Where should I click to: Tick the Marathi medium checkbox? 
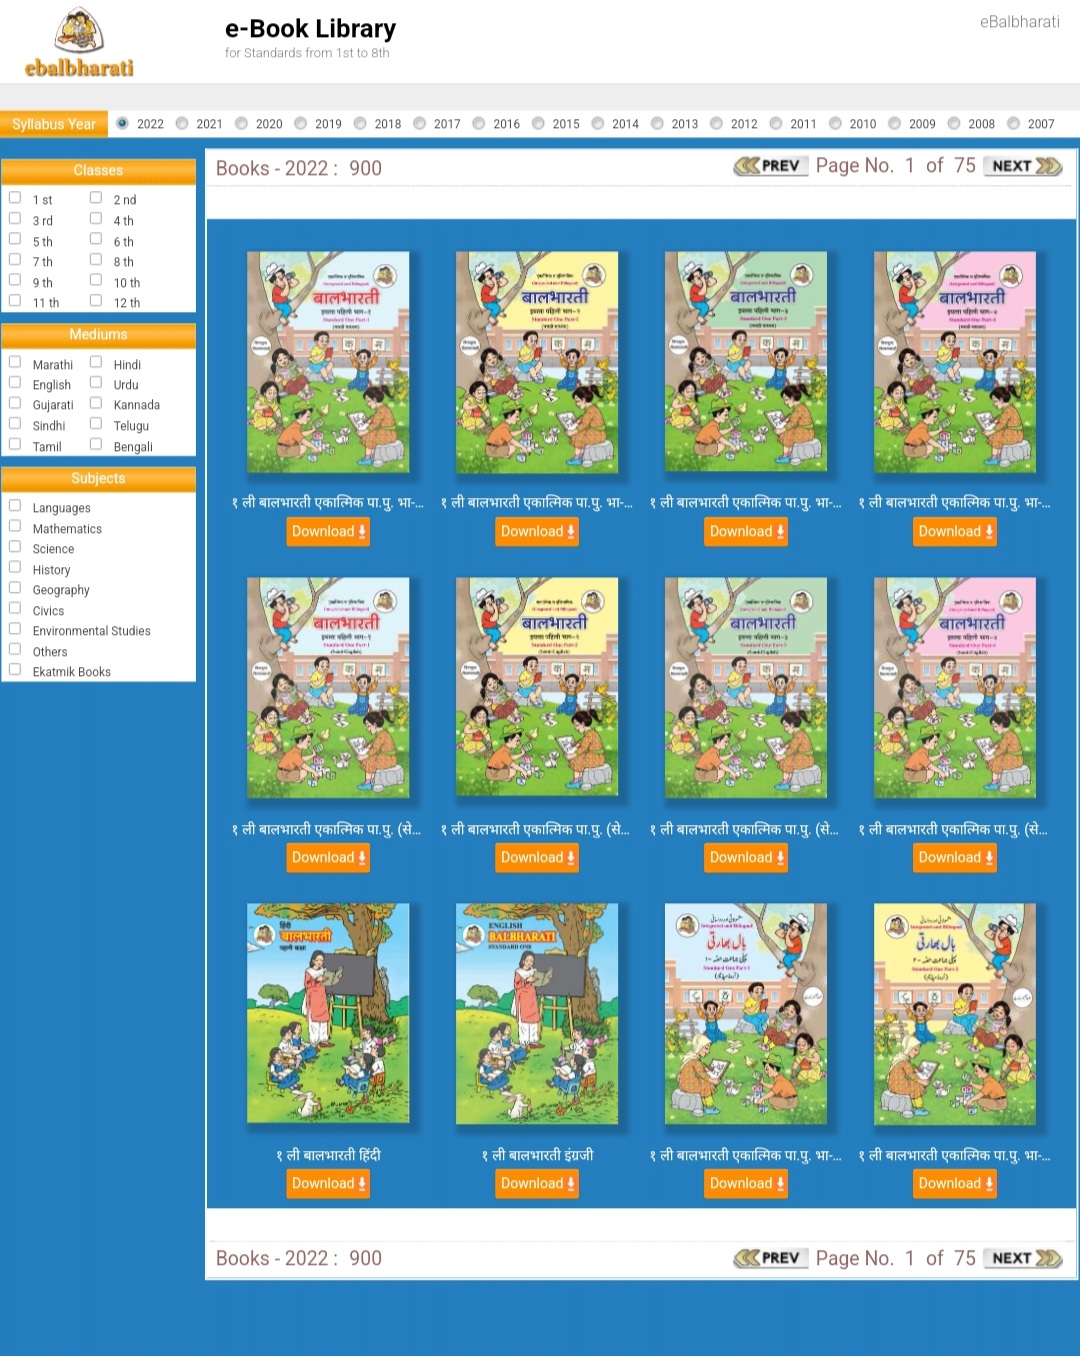(15, 362)
